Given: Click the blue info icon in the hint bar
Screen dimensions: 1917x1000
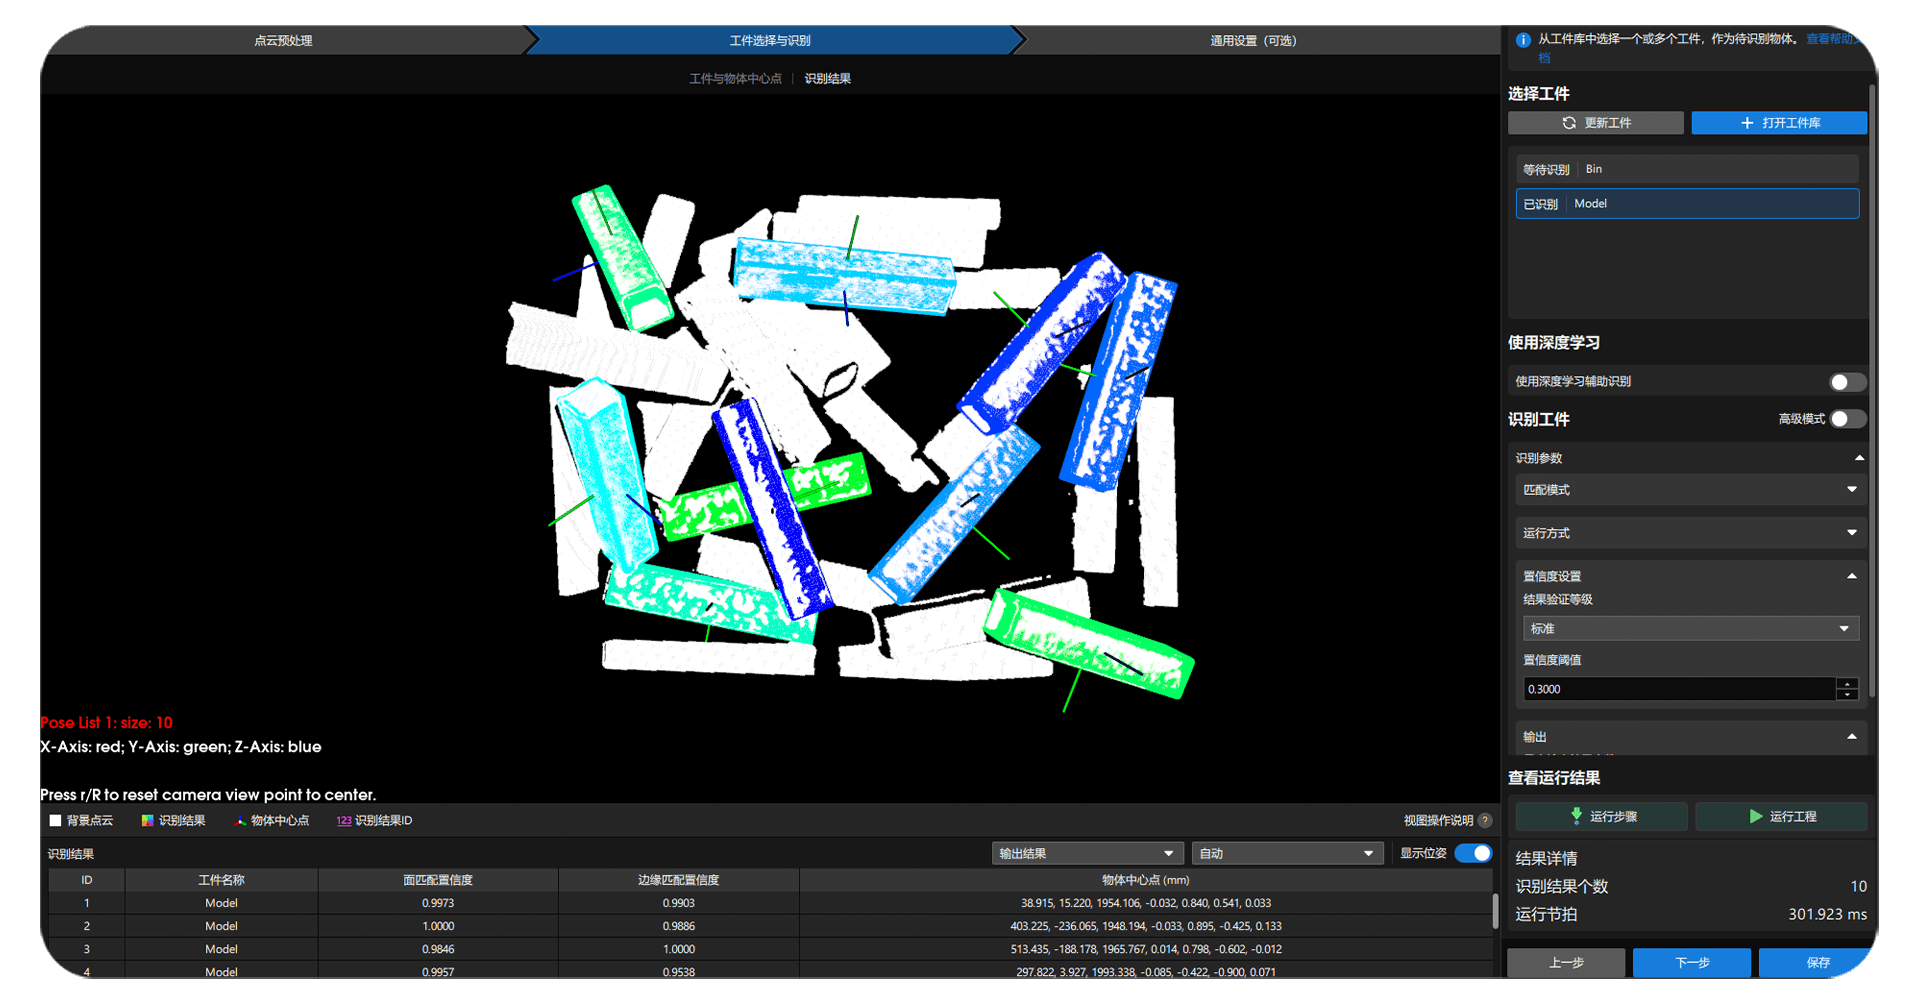Looking at the screenshot, I should click(1523, 40).
